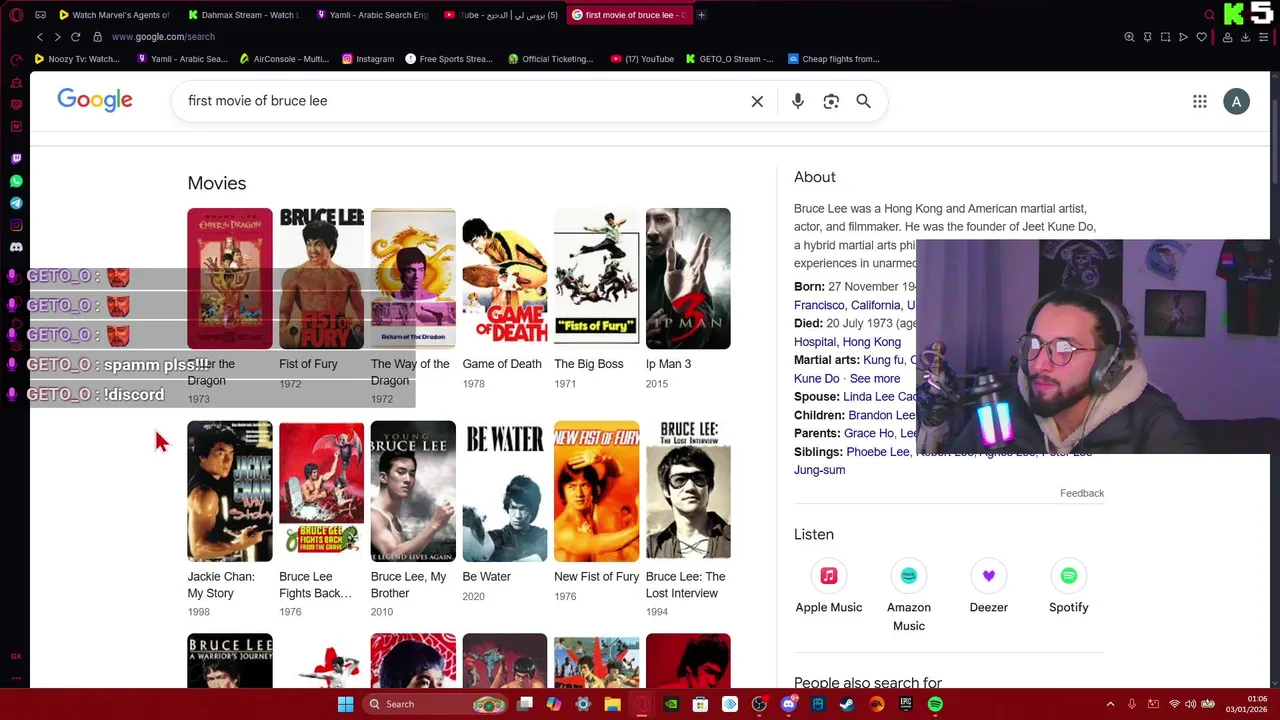Click See more martial arts link
The image size is (1280, 720).
click(875, 378)
